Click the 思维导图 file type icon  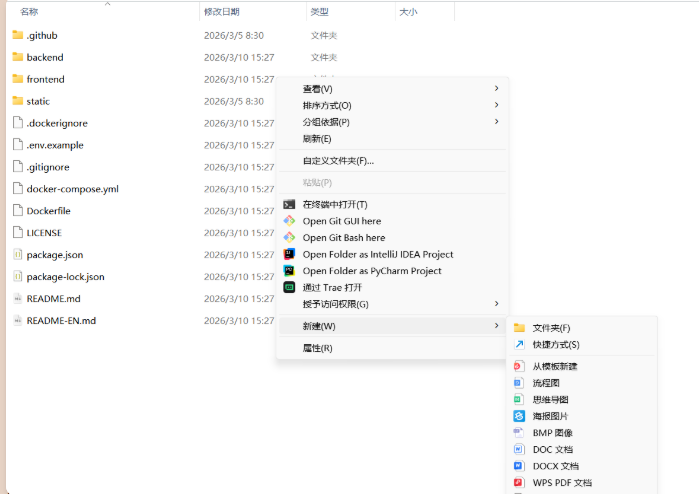tap(519, 399)
